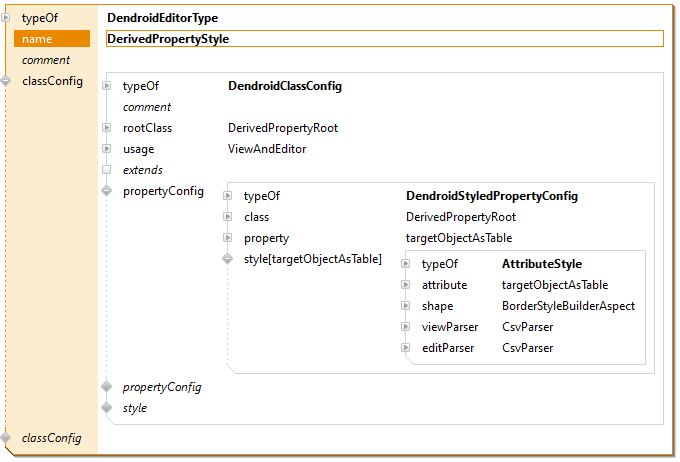This screenshot has width=680, height=462.
Task: Collapse the style[targetObjectAsTable] diamond node
Action: [228, 259]
